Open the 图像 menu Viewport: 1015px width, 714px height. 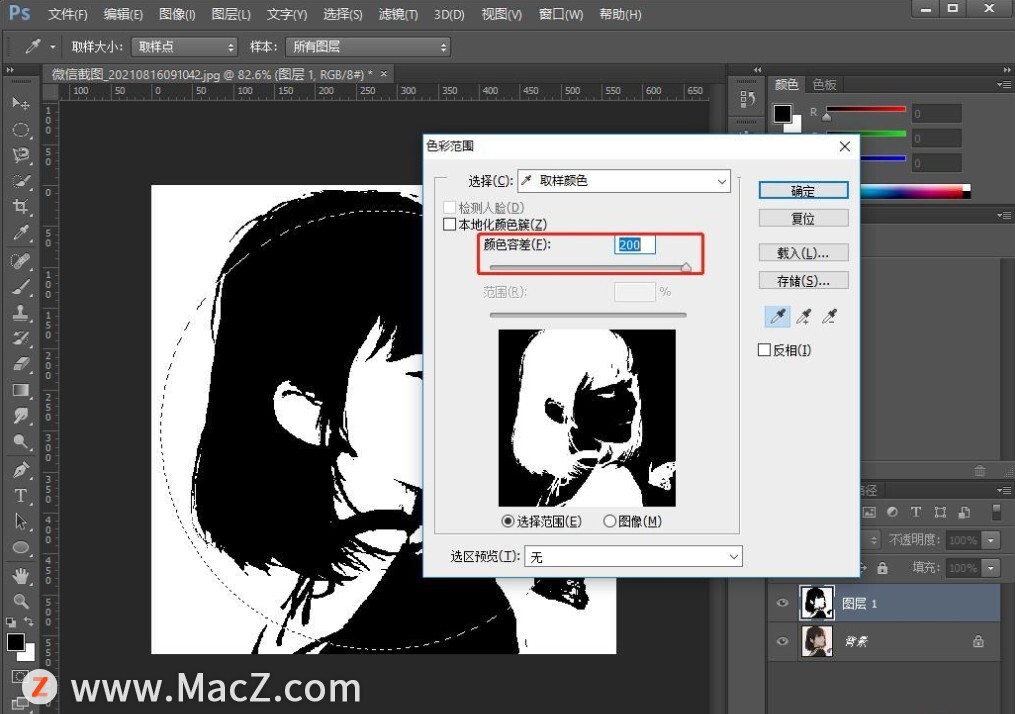pyautogui.click(x=177, y=14)
